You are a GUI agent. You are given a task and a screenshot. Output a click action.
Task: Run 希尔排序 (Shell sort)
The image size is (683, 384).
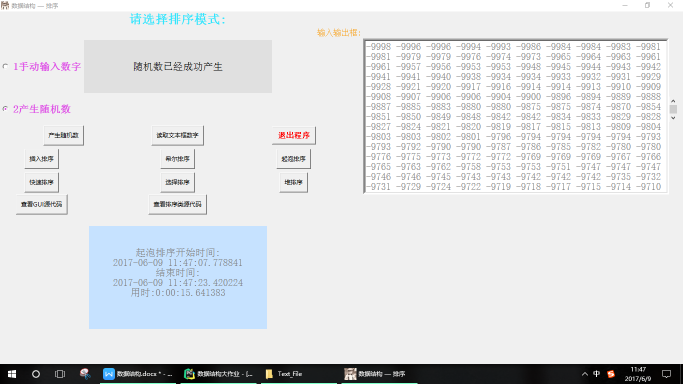click(177, 159)
